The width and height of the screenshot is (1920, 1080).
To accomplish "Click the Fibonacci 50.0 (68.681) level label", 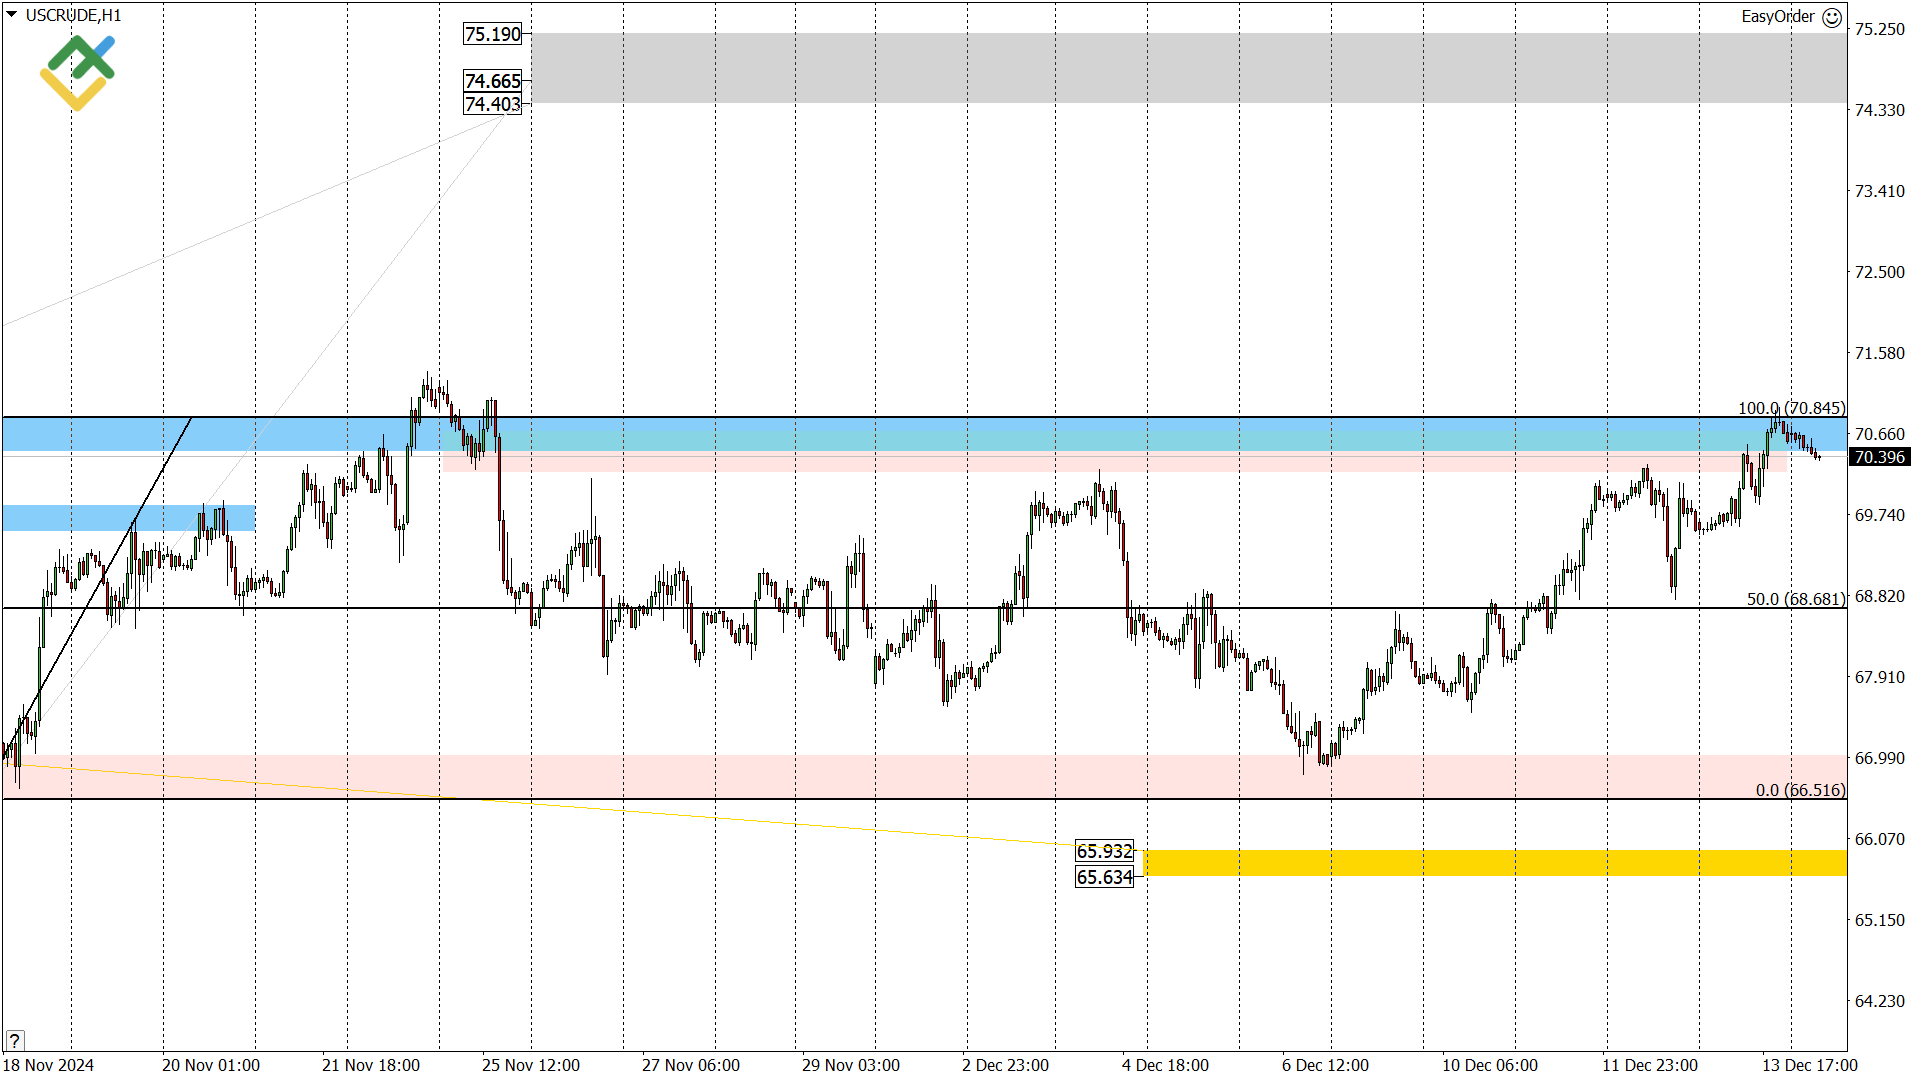I will (1795, 599).
